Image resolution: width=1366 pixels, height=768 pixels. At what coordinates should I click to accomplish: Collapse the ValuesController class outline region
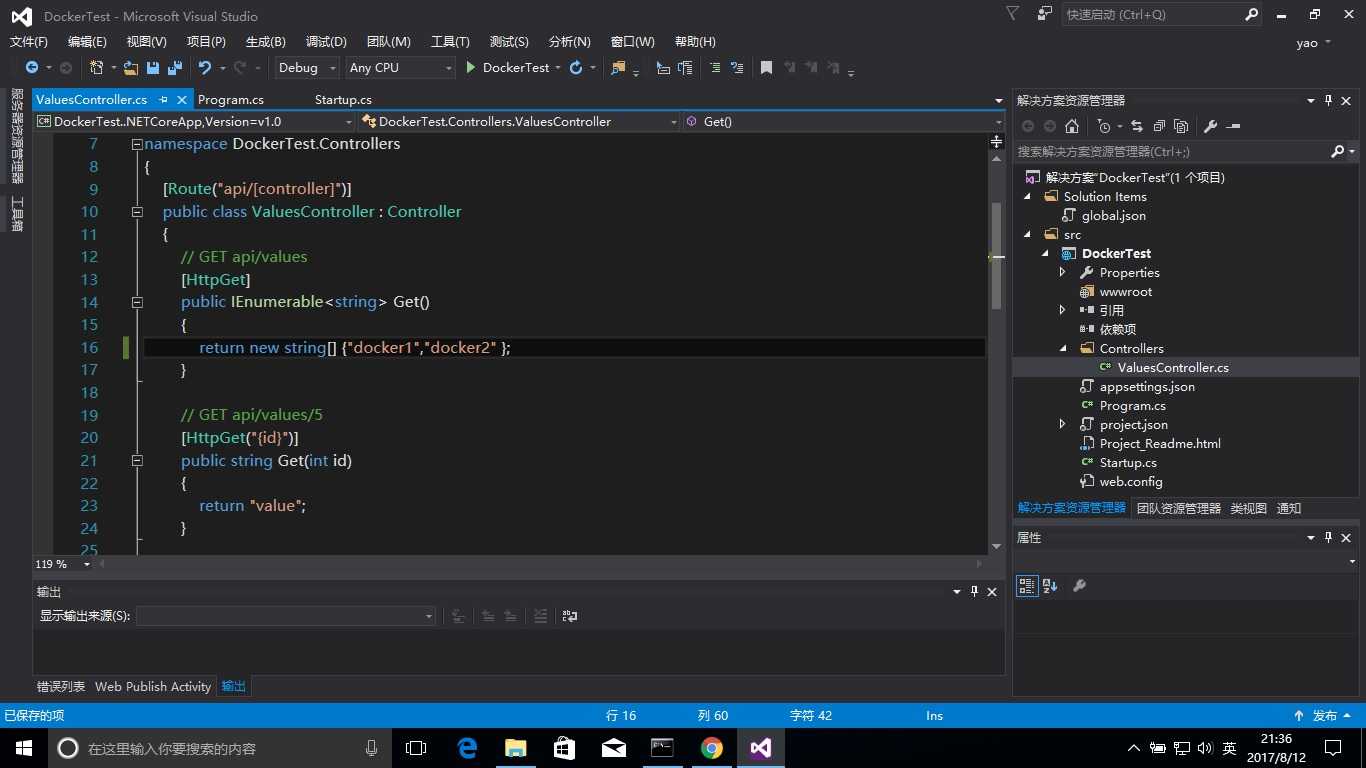click(137, 212)
